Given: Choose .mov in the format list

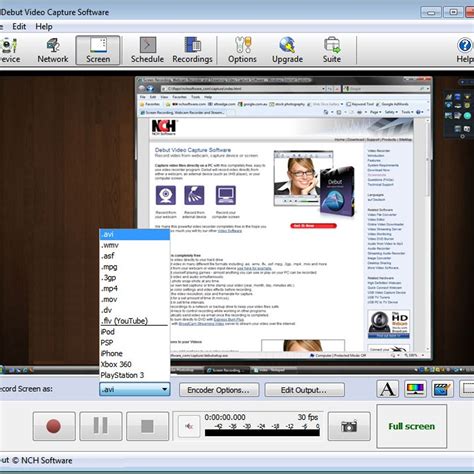Looking at the screenshot, I should 135,299.
